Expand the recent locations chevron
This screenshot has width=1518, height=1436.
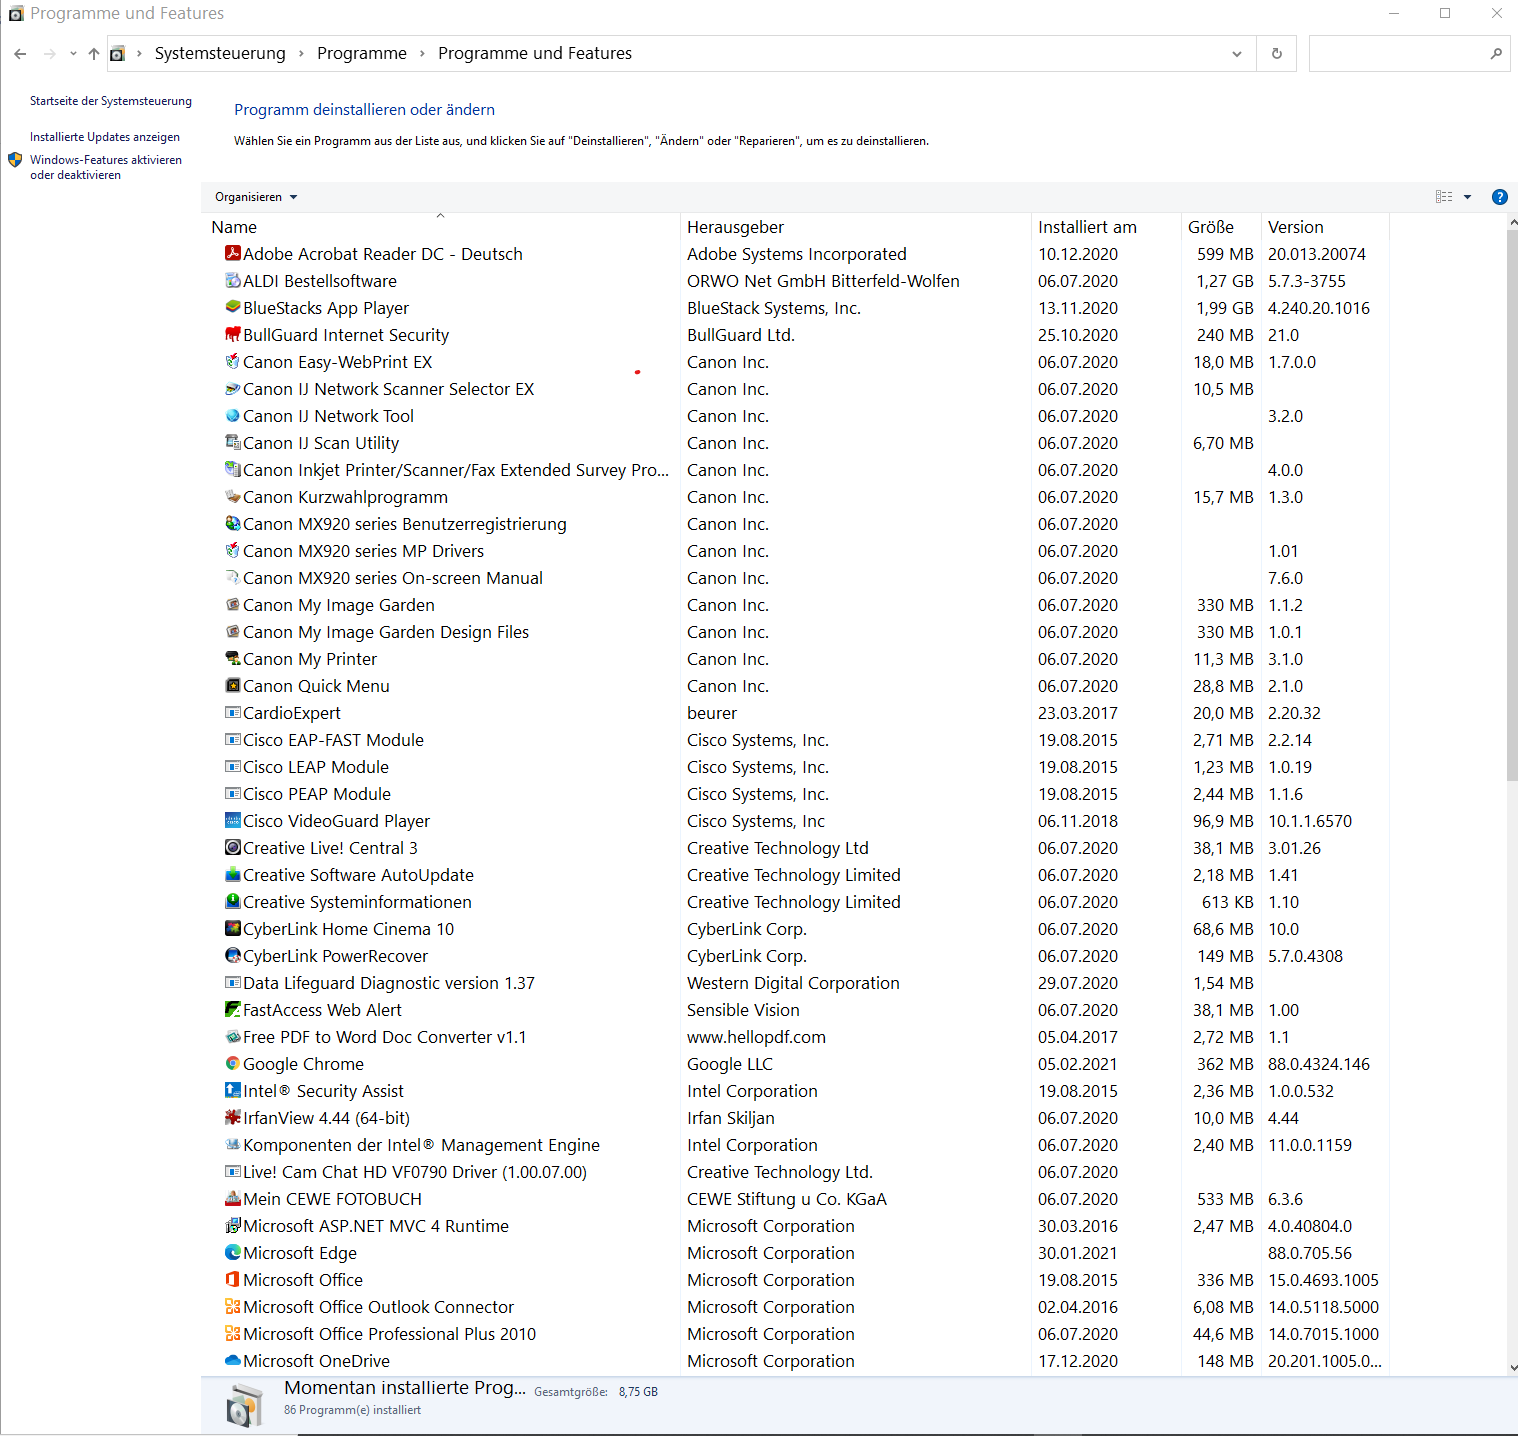coord(73,54)
